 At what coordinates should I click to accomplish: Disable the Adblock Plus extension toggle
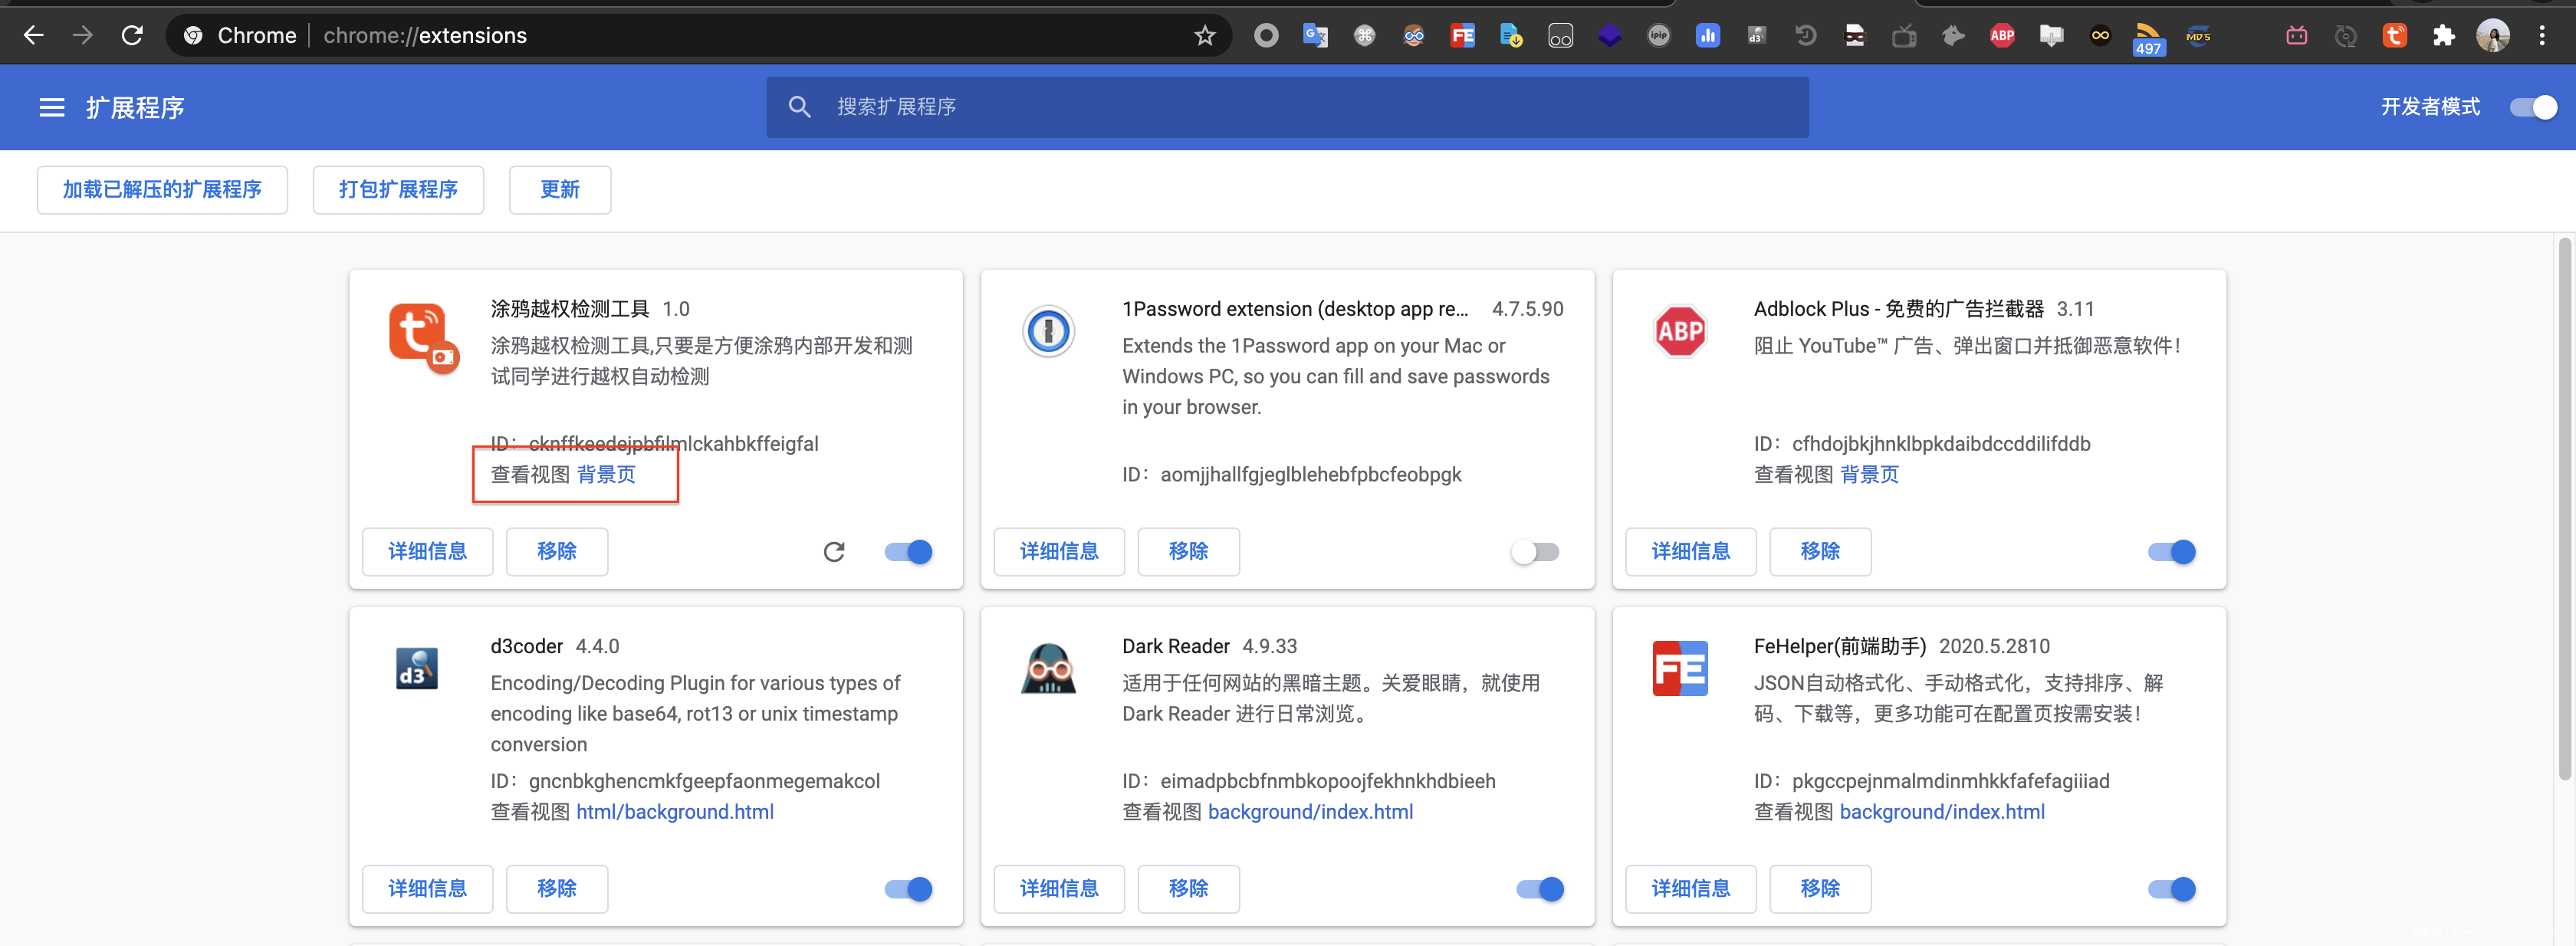[2171, 552]
